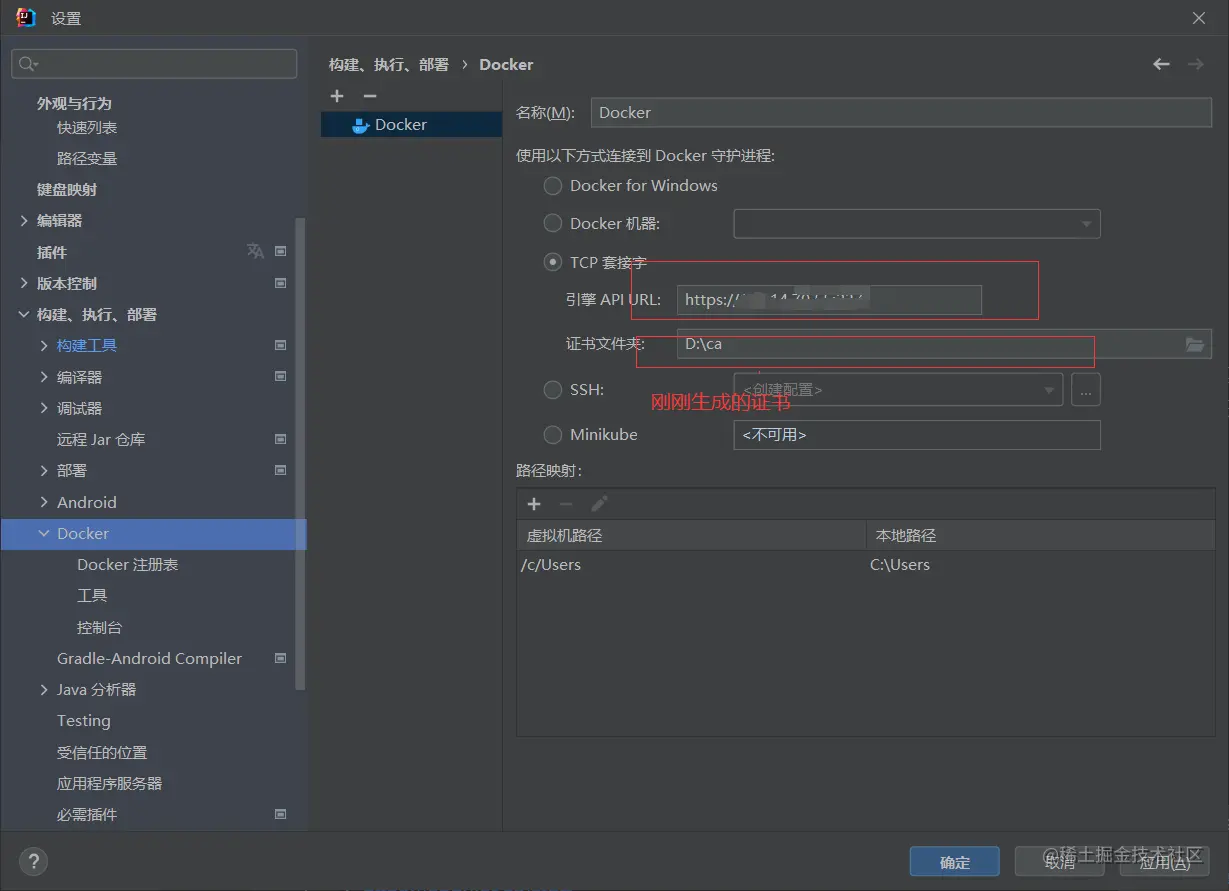The width and height of the screenshot is (1229, 891).
Task: Click the settings search field
Action: pyautogui.click(x=154, y=64)
